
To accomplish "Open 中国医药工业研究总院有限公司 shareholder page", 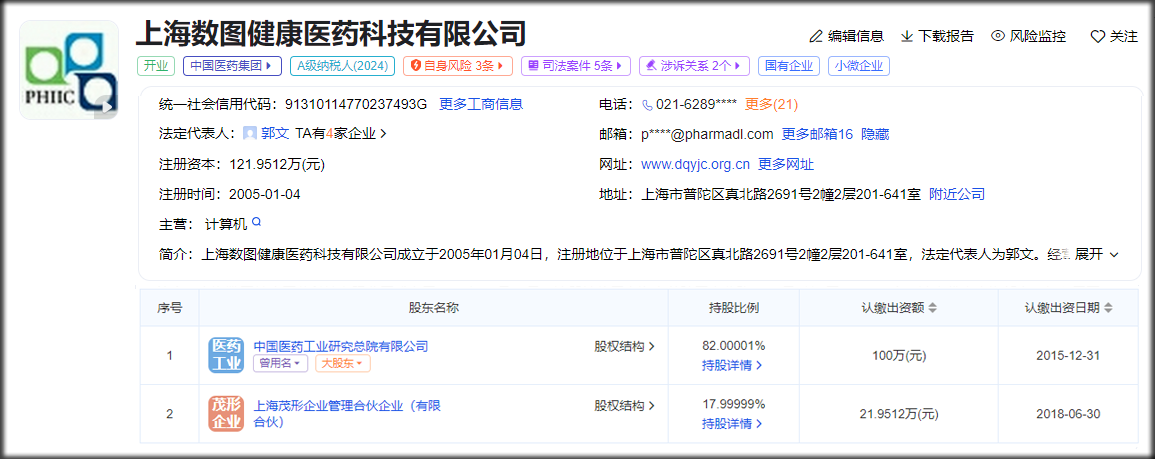I will [x=340, y=346].
